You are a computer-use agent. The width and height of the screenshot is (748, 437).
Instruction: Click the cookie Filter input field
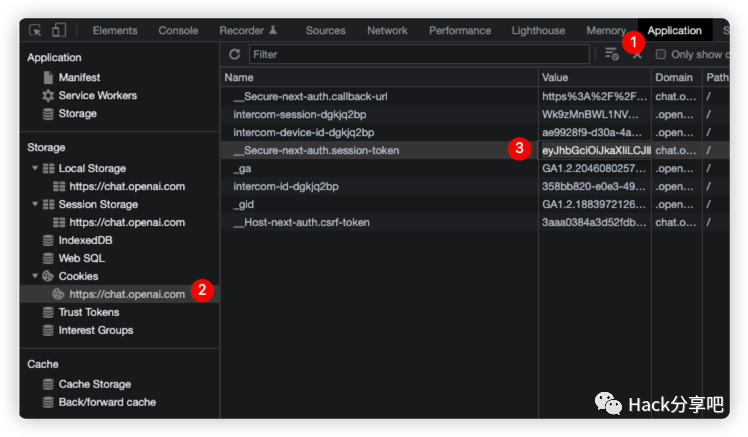[x=419, y=54]
